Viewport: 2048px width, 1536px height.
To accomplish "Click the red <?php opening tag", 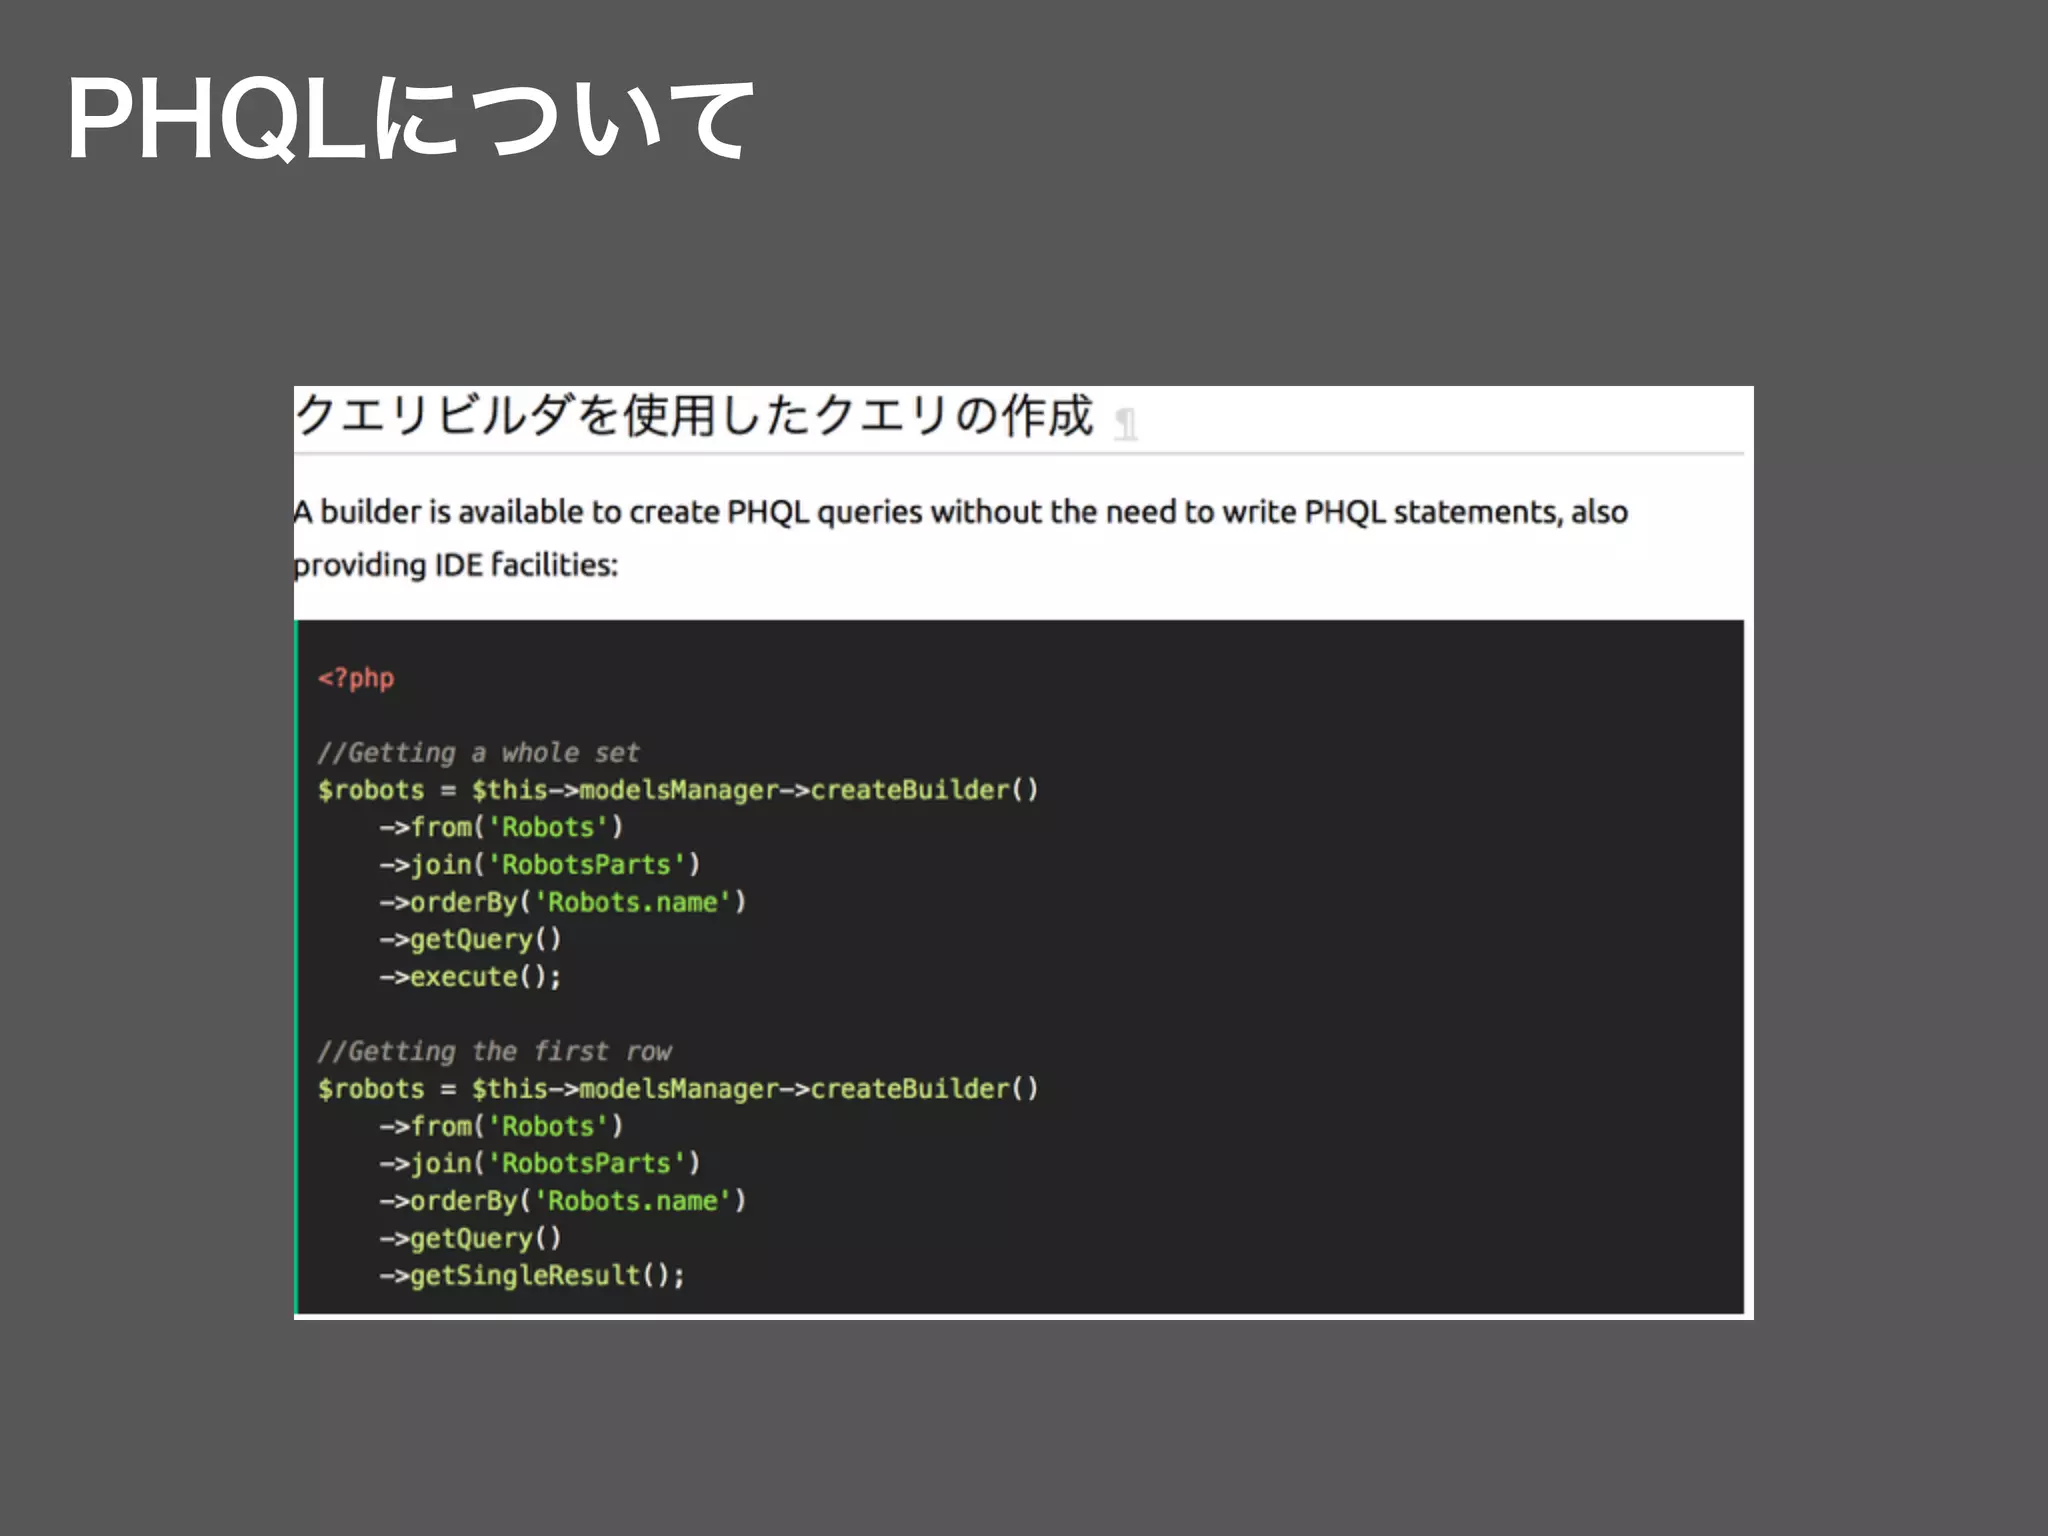I will pyautogui.click(x=356, y=678).
